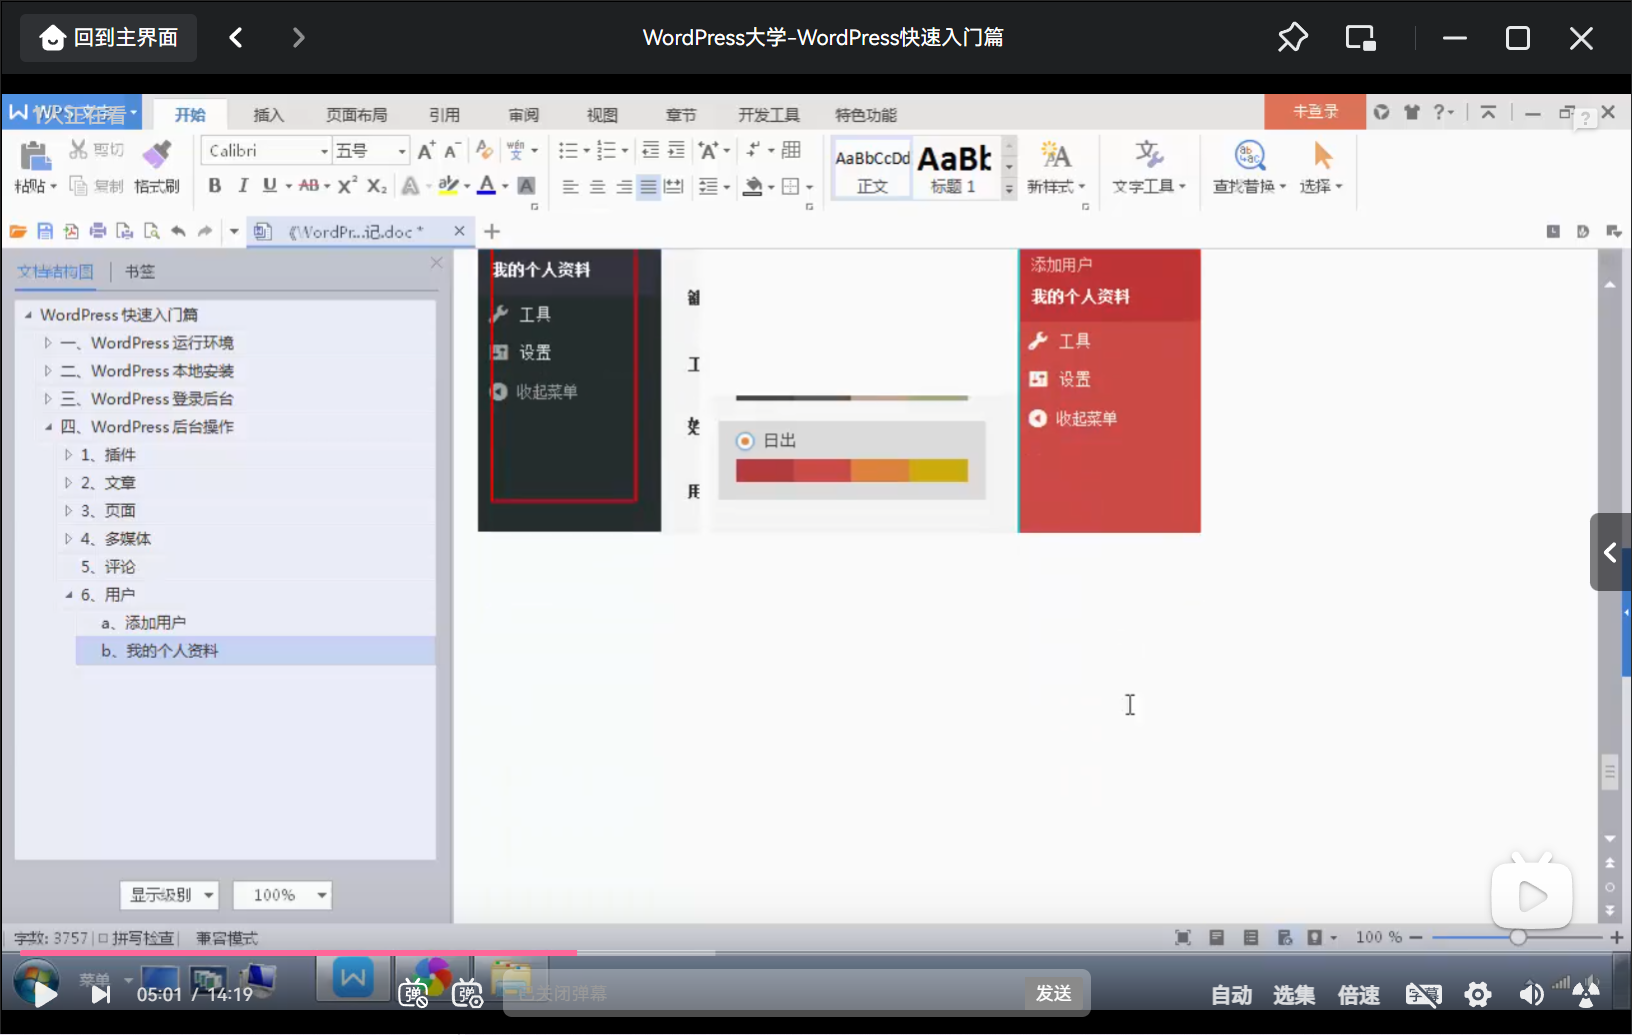Collapse the 6、用户 tree node
Screen dimensions: 1632x1035
pos(68,595)
